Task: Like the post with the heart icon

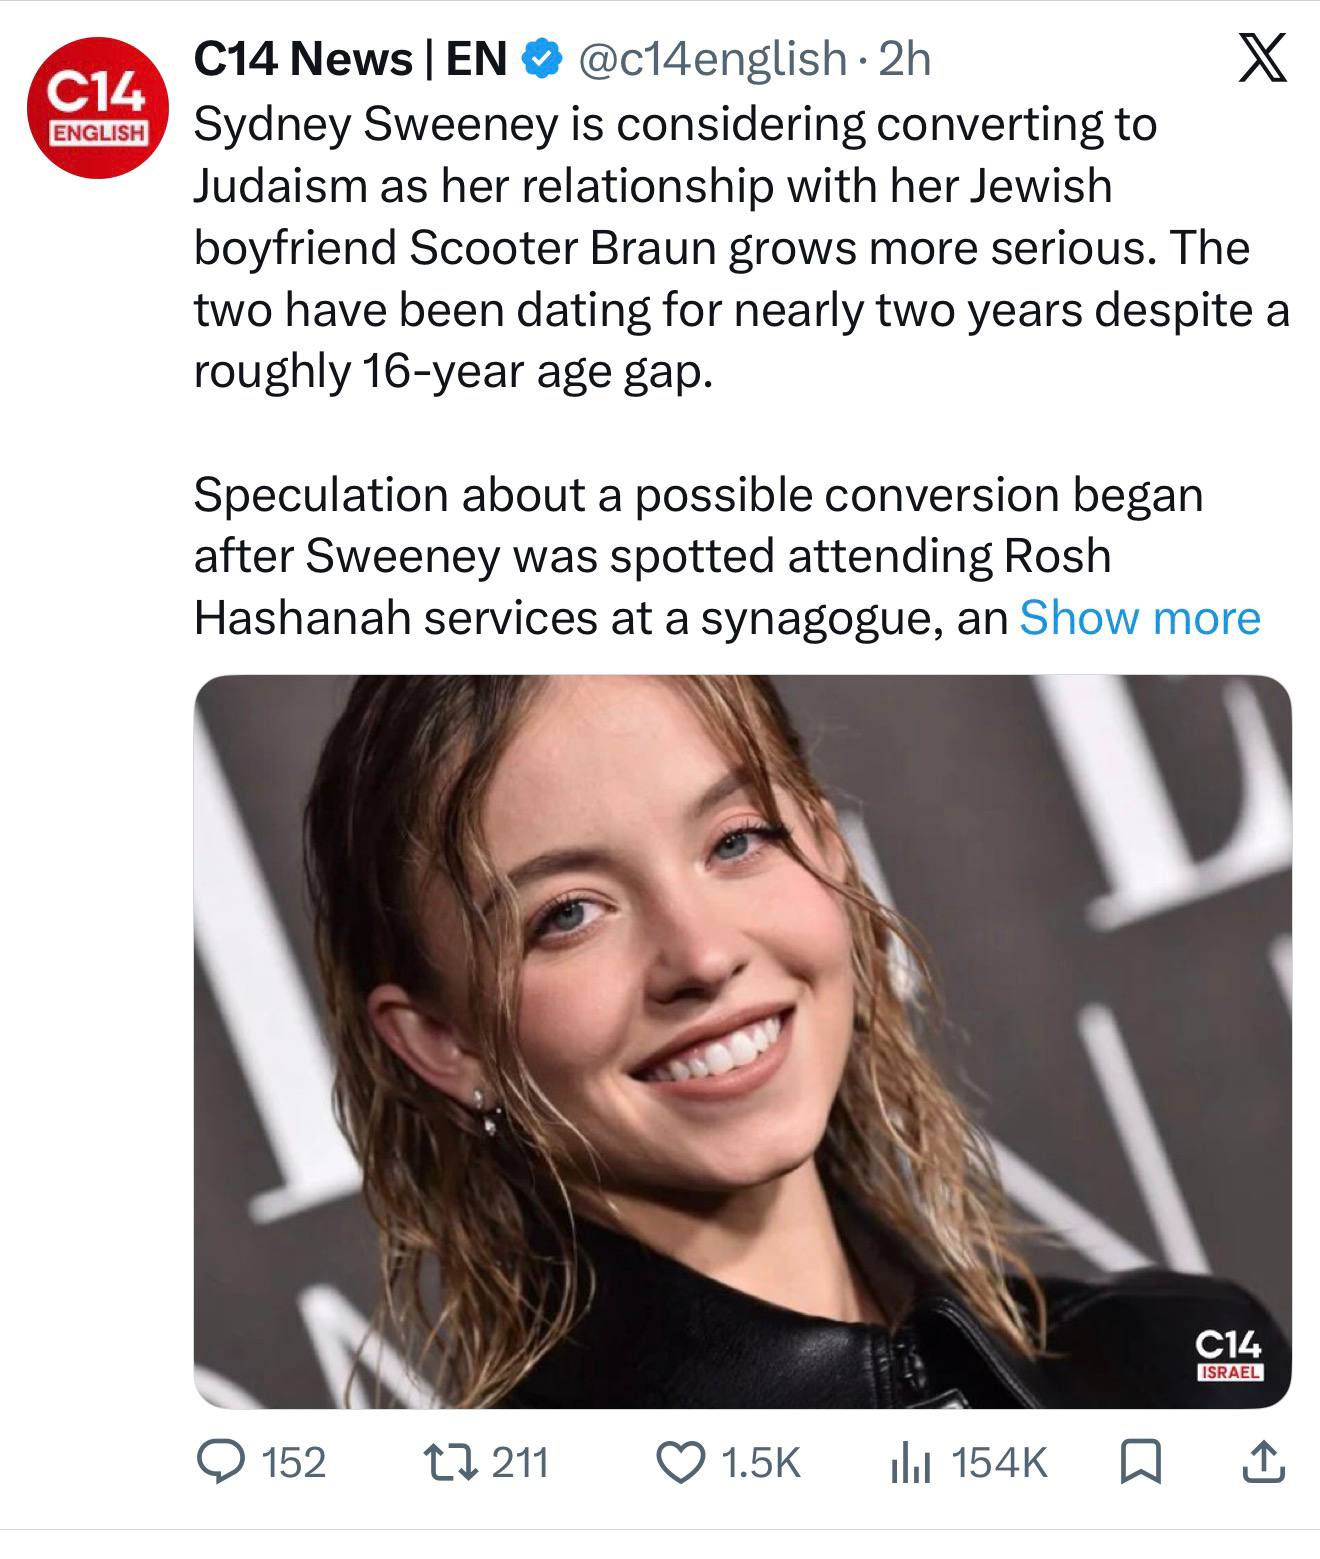Action: 680,1463
